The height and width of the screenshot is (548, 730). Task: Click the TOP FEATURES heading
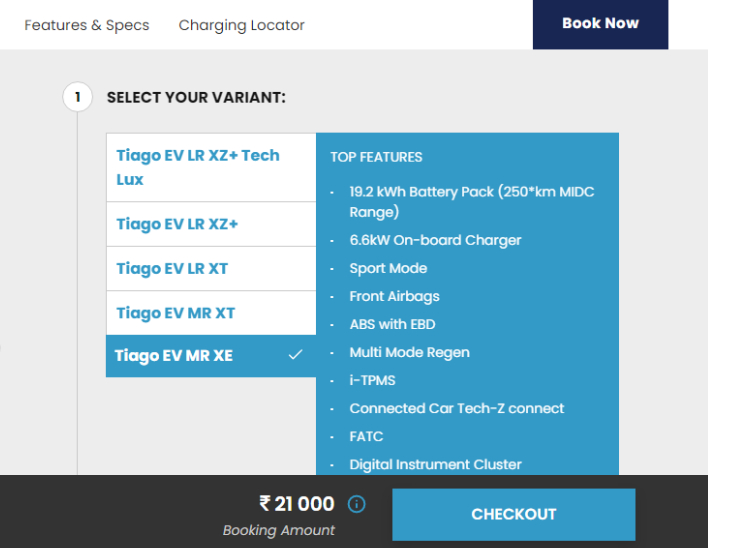(376, 157)
